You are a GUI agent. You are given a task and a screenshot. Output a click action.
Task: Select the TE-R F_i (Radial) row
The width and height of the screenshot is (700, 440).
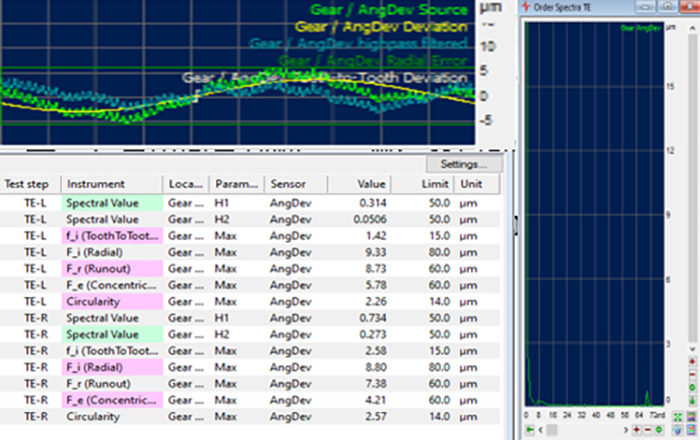(x=250, y=367)
